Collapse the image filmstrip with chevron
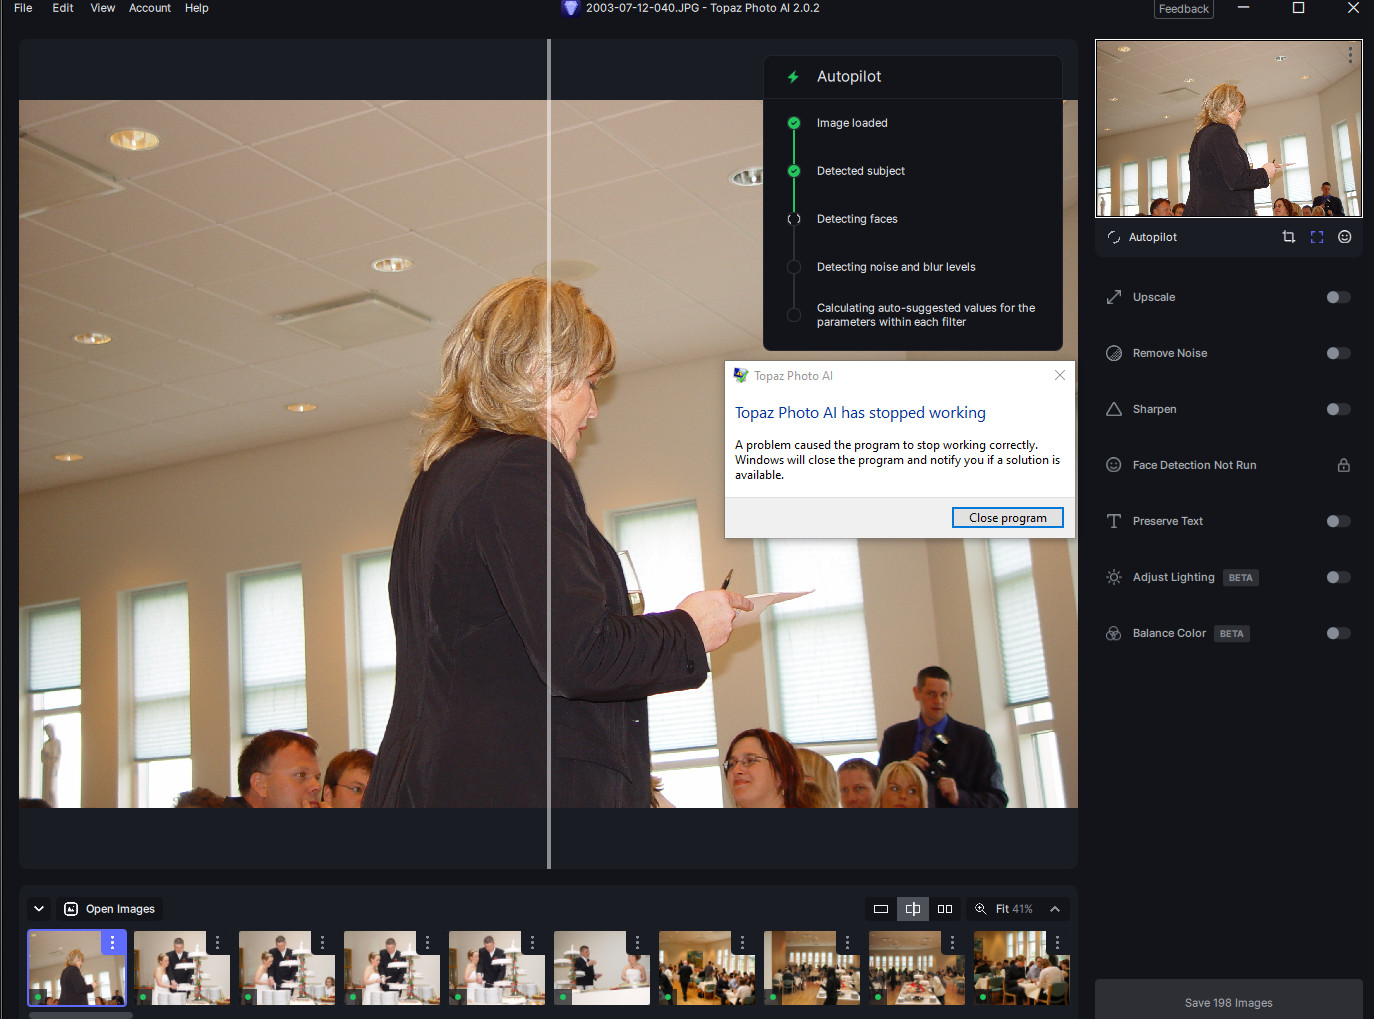The width and height of the screenshot is (1374, 1019). 39,909
